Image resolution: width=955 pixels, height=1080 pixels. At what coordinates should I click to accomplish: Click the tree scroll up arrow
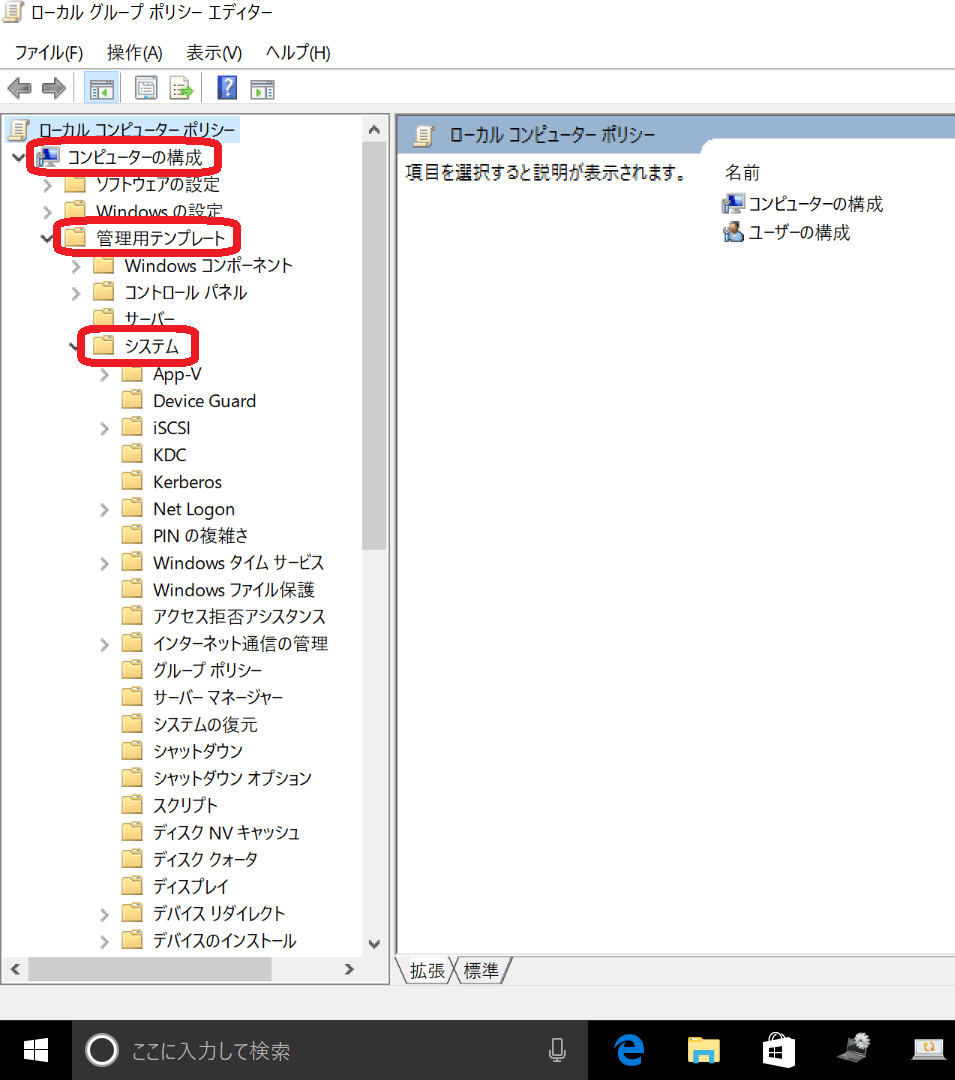coord(374,129)
